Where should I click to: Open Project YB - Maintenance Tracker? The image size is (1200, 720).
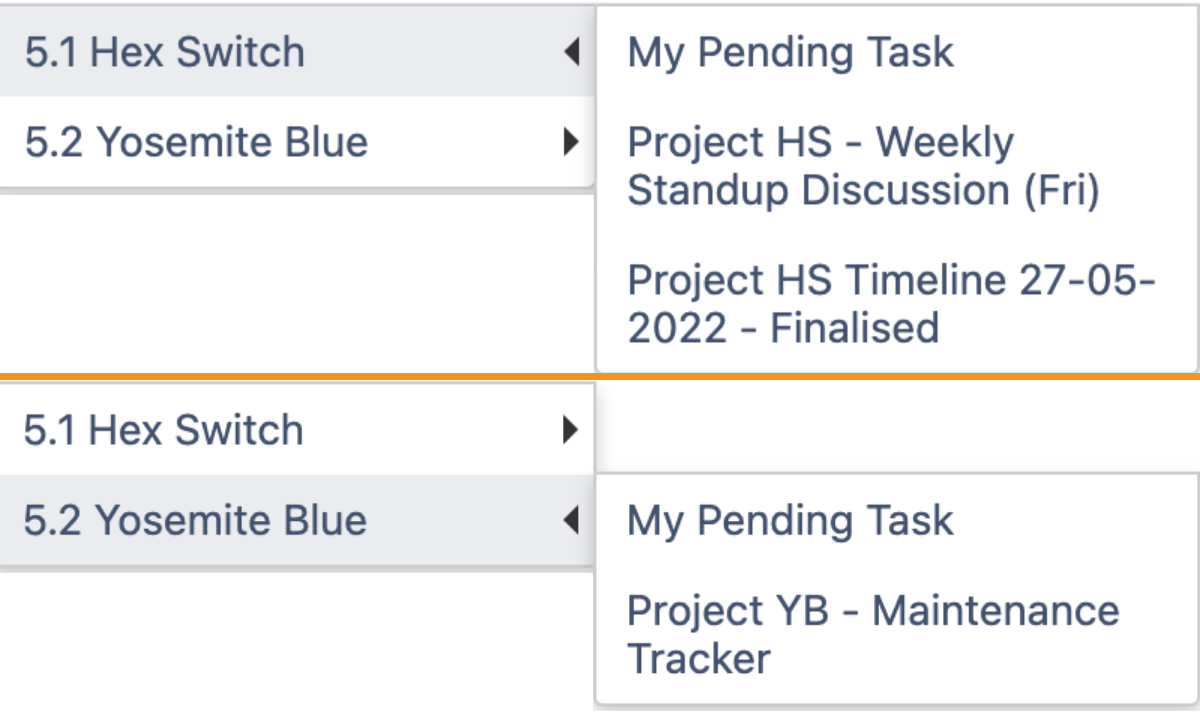(872, 633)
